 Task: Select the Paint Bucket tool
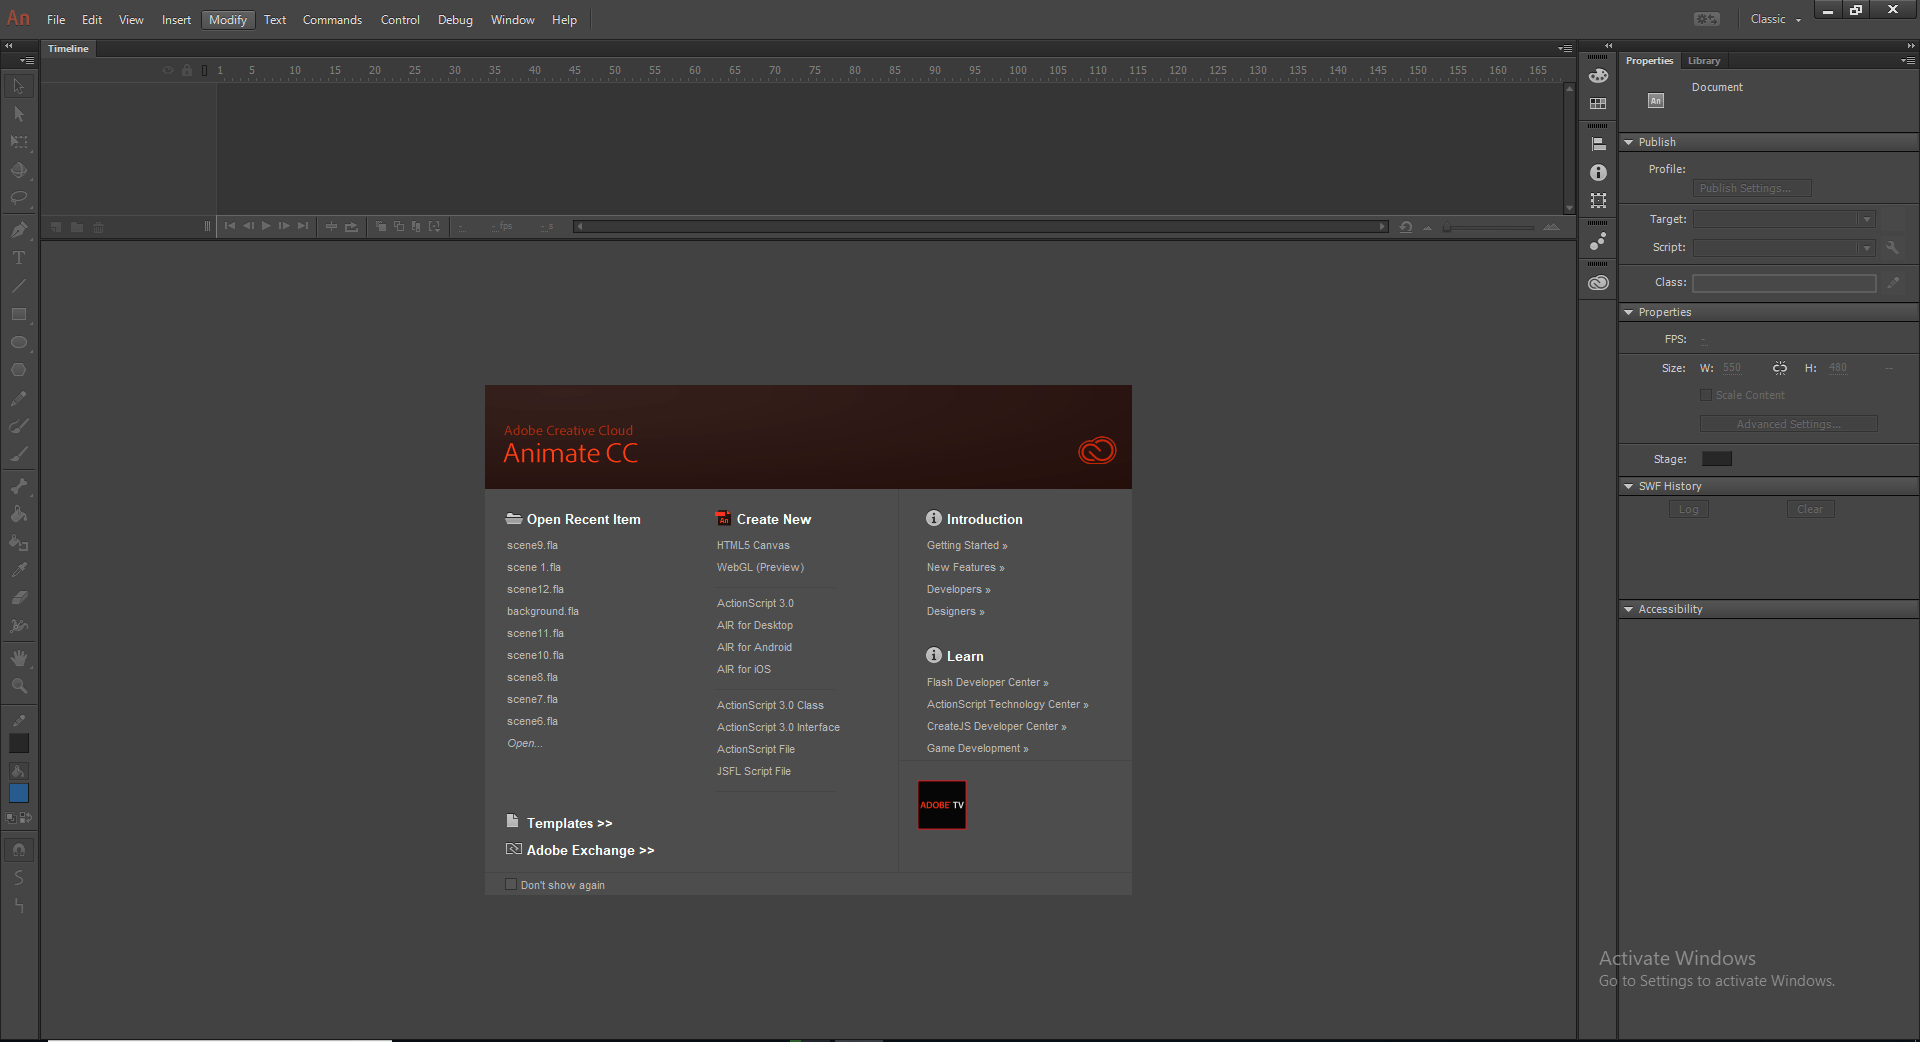pyautogui.click(x=19, y=514)
